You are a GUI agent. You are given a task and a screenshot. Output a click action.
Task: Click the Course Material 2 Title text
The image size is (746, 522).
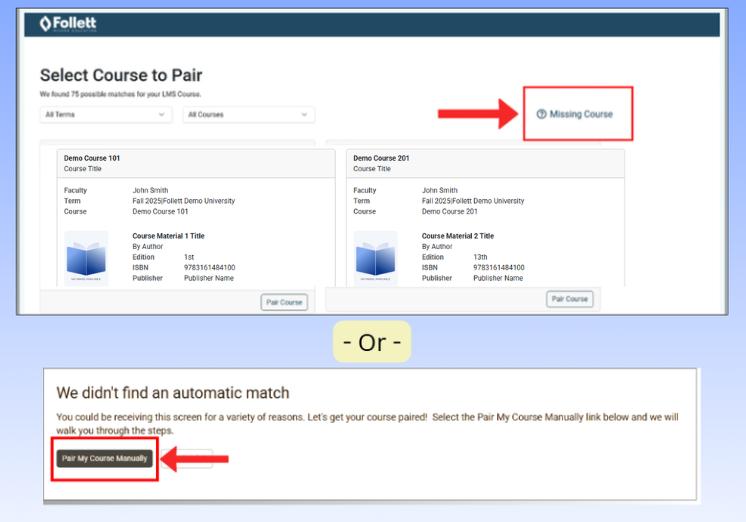458,236
